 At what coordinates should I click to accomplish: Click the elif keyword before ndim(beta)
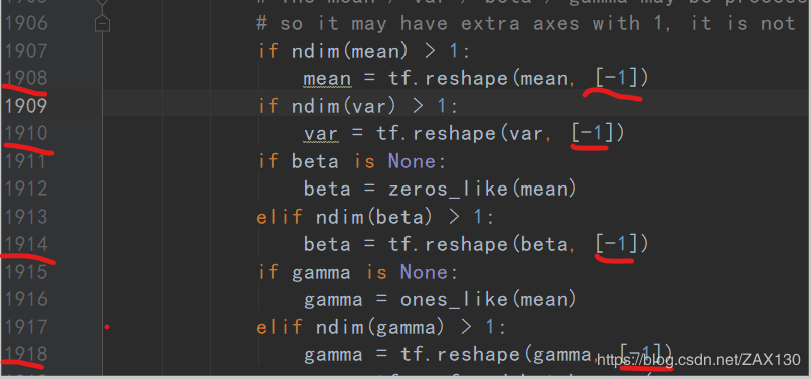[x=280, y=217]
